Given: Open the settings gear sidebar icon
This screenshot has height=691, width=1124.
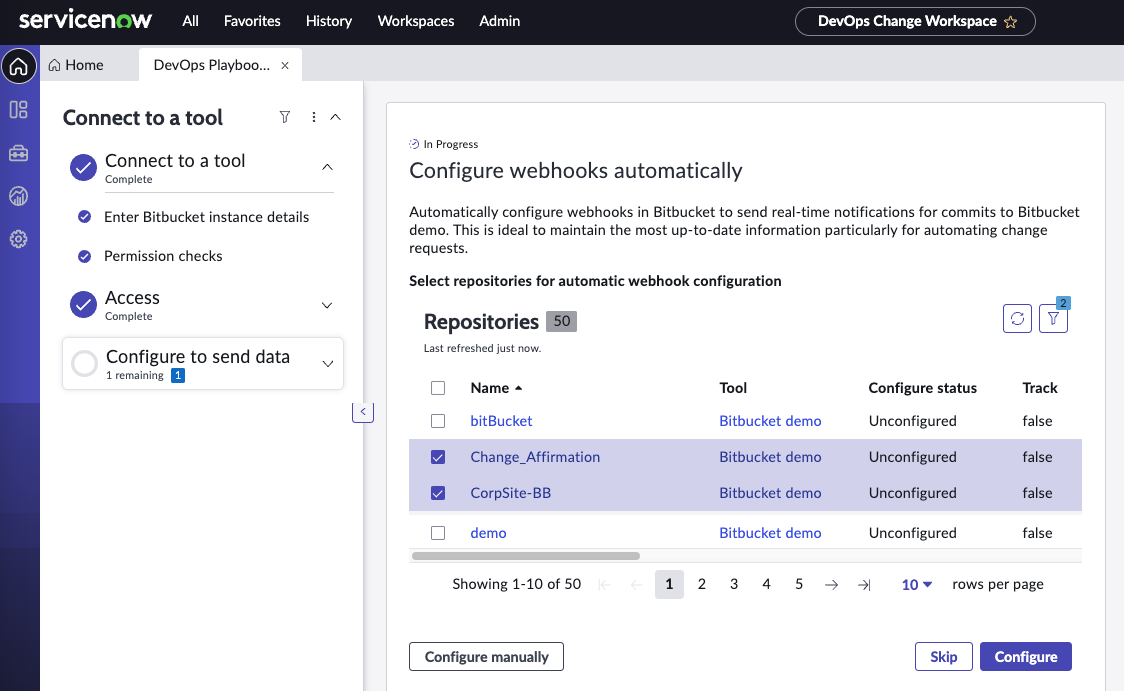Looking at the screenshot, I should tap(19, 239).
